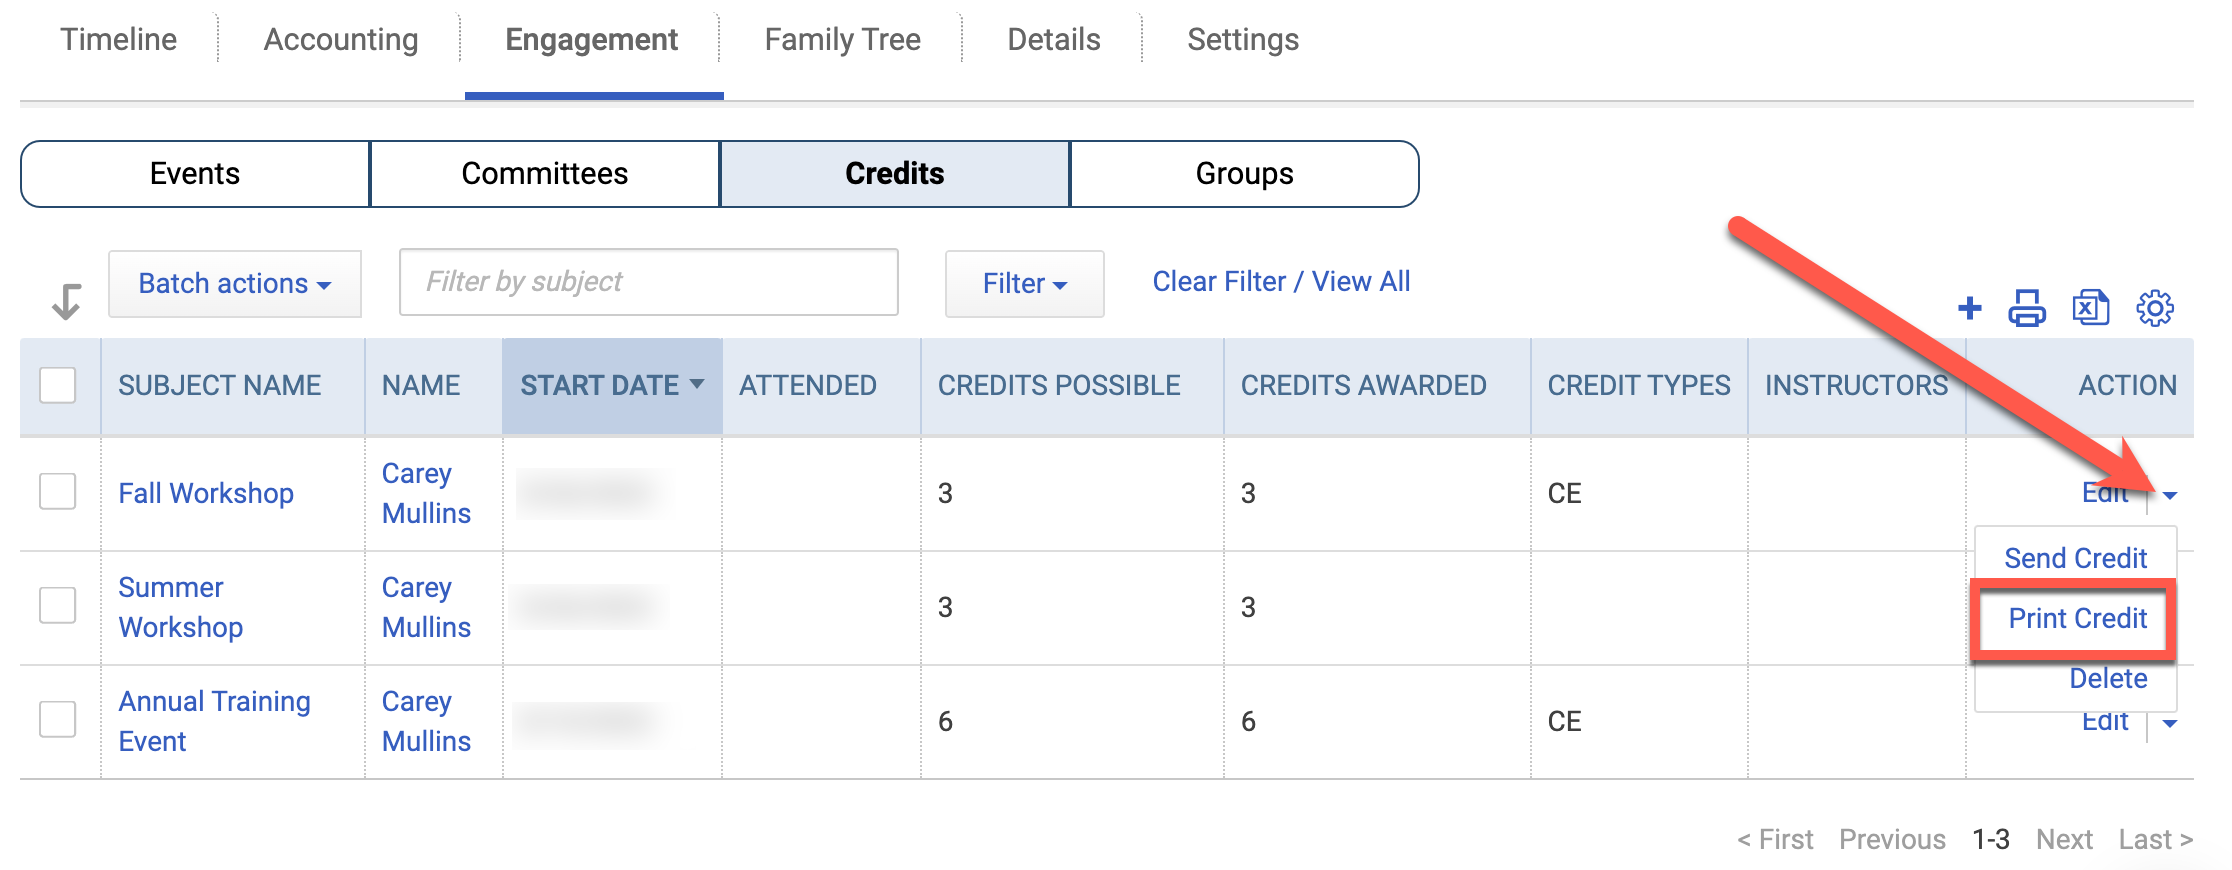
Task: Click the plus icon to add credit
Action: click(1969, 308)
